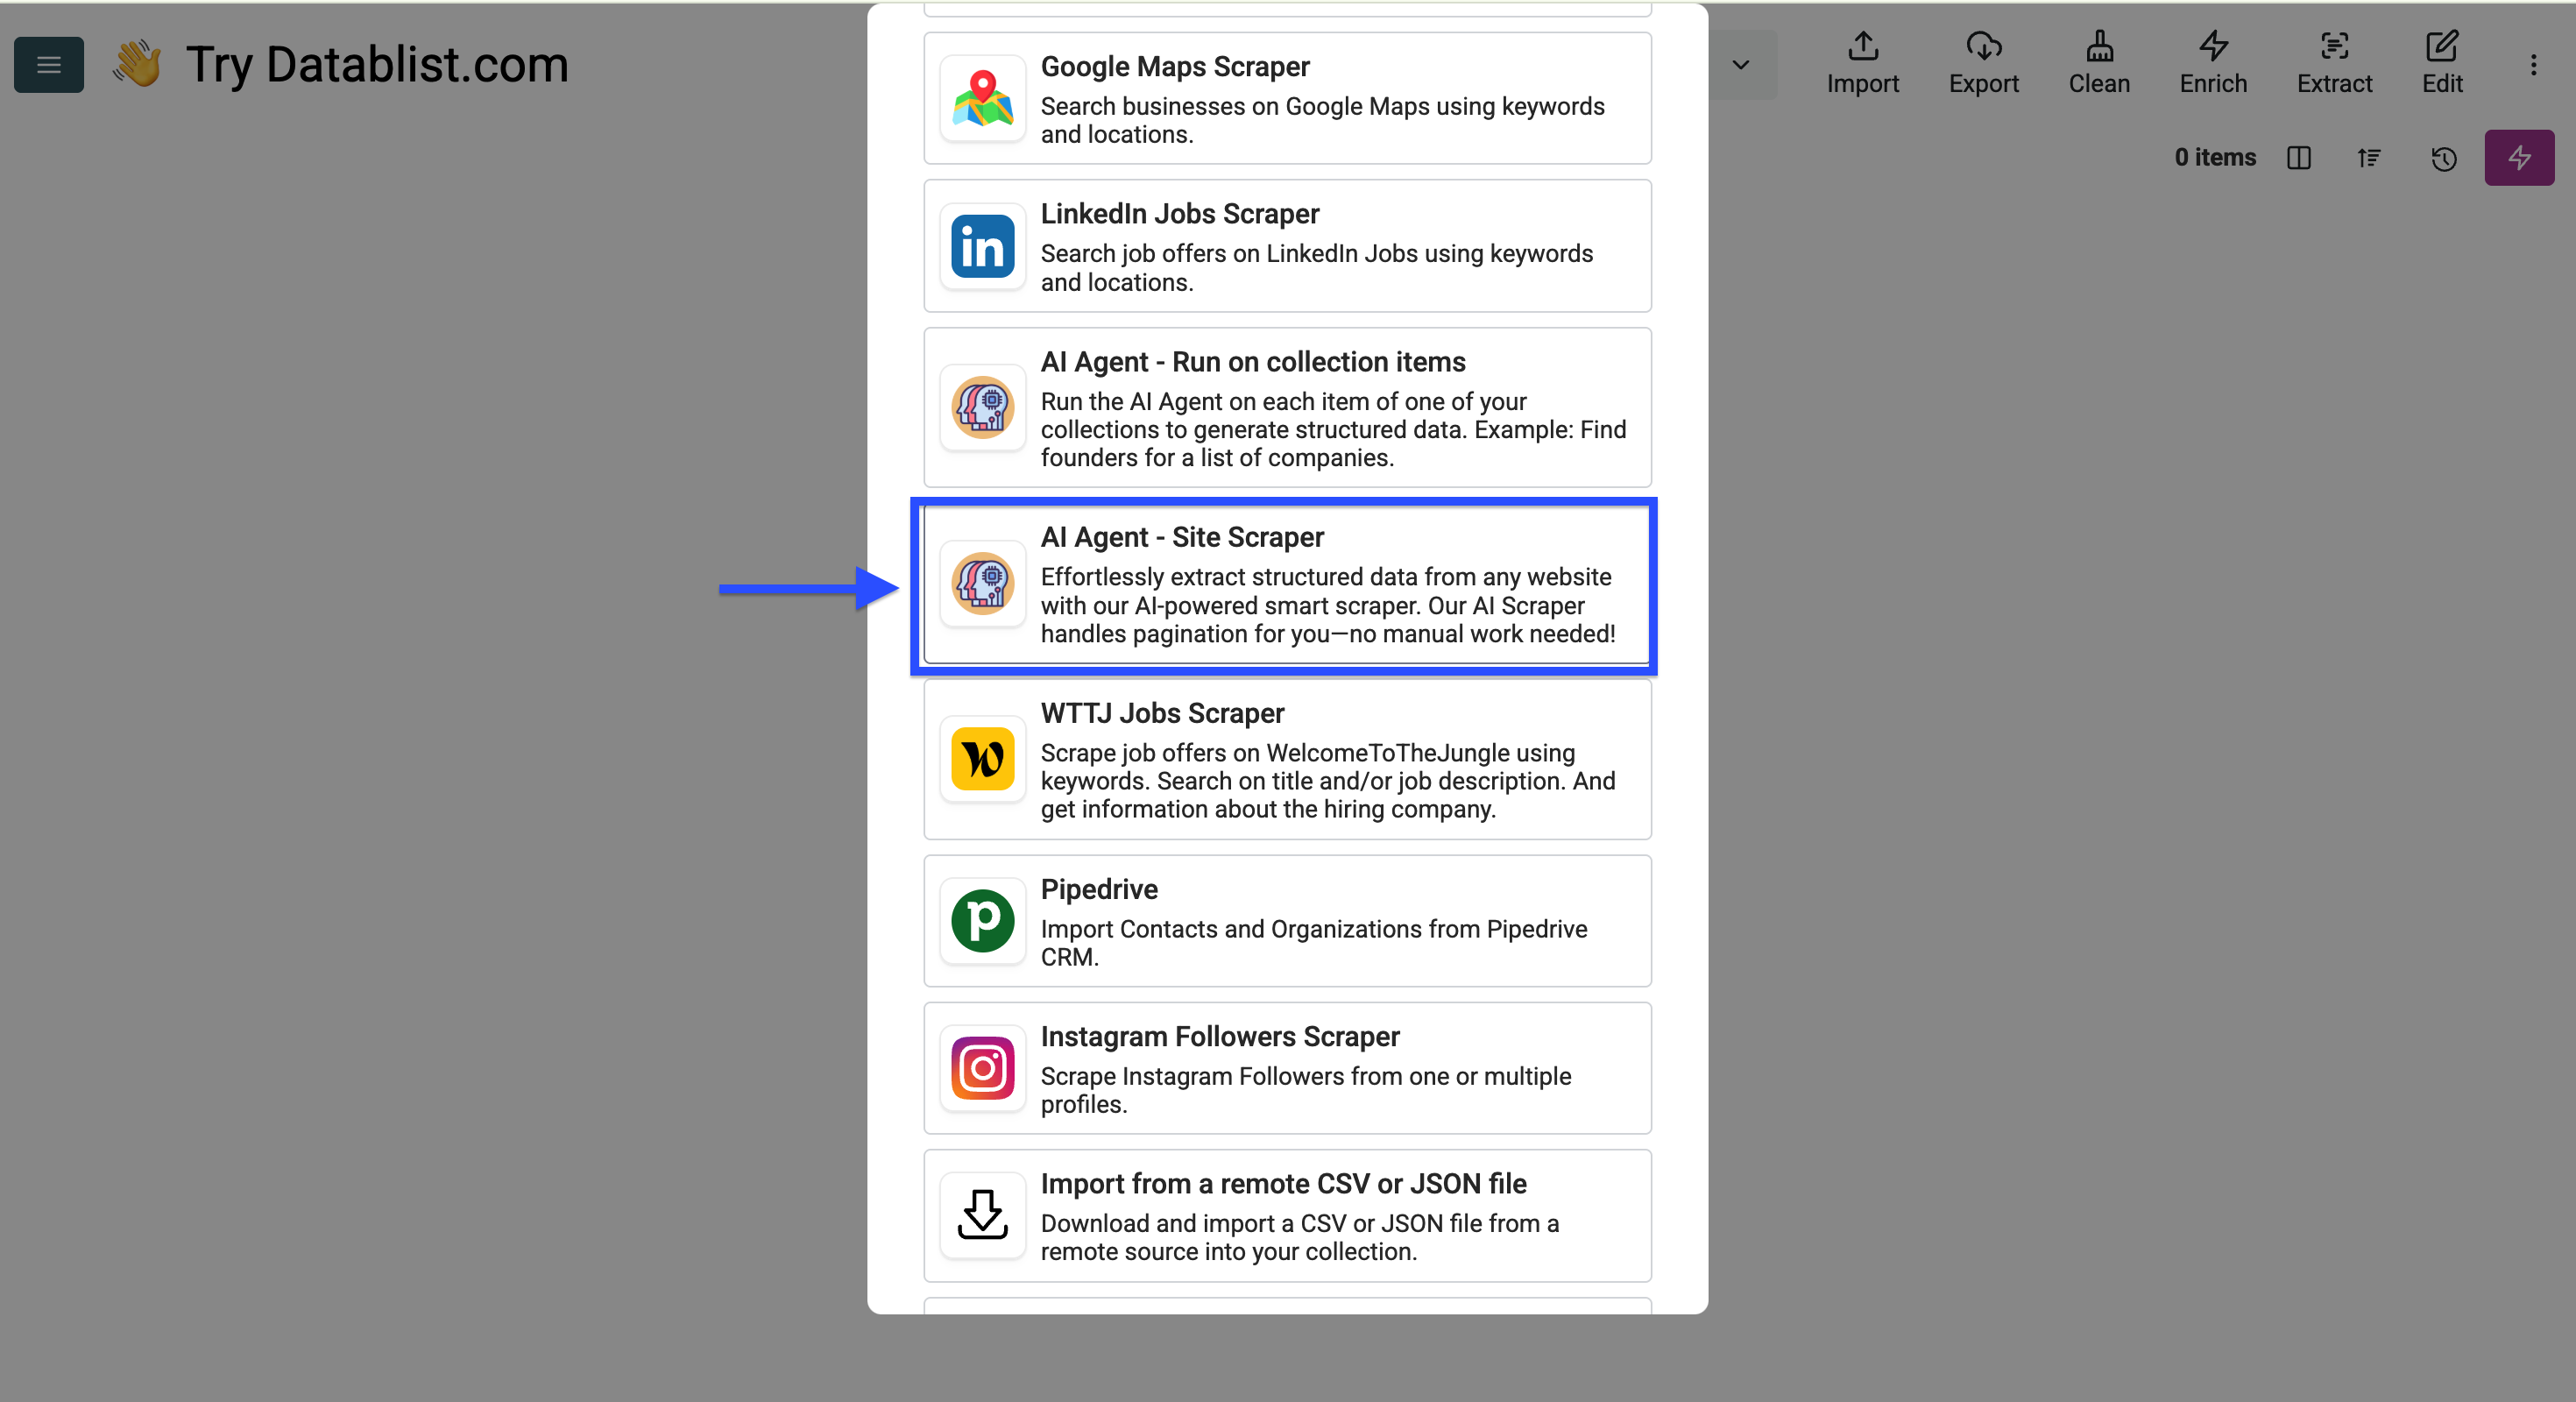This screenshot has height=1402, width=2576.
Task: Open the three-dot more options menu
Action: click(2533, 65)
